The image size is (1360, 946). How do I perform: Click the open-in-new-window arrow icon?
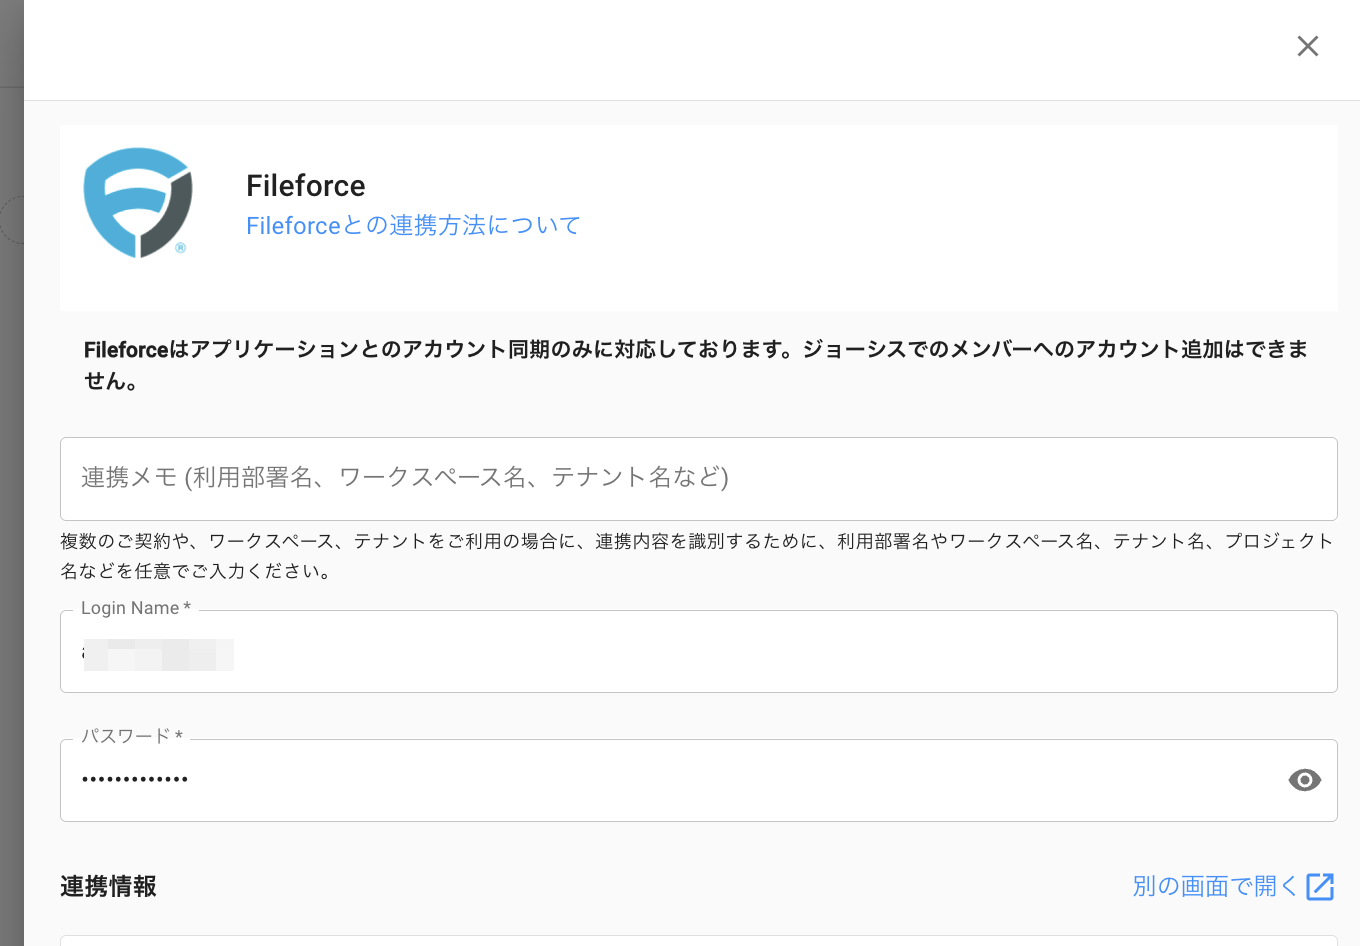click(1320, 886)
